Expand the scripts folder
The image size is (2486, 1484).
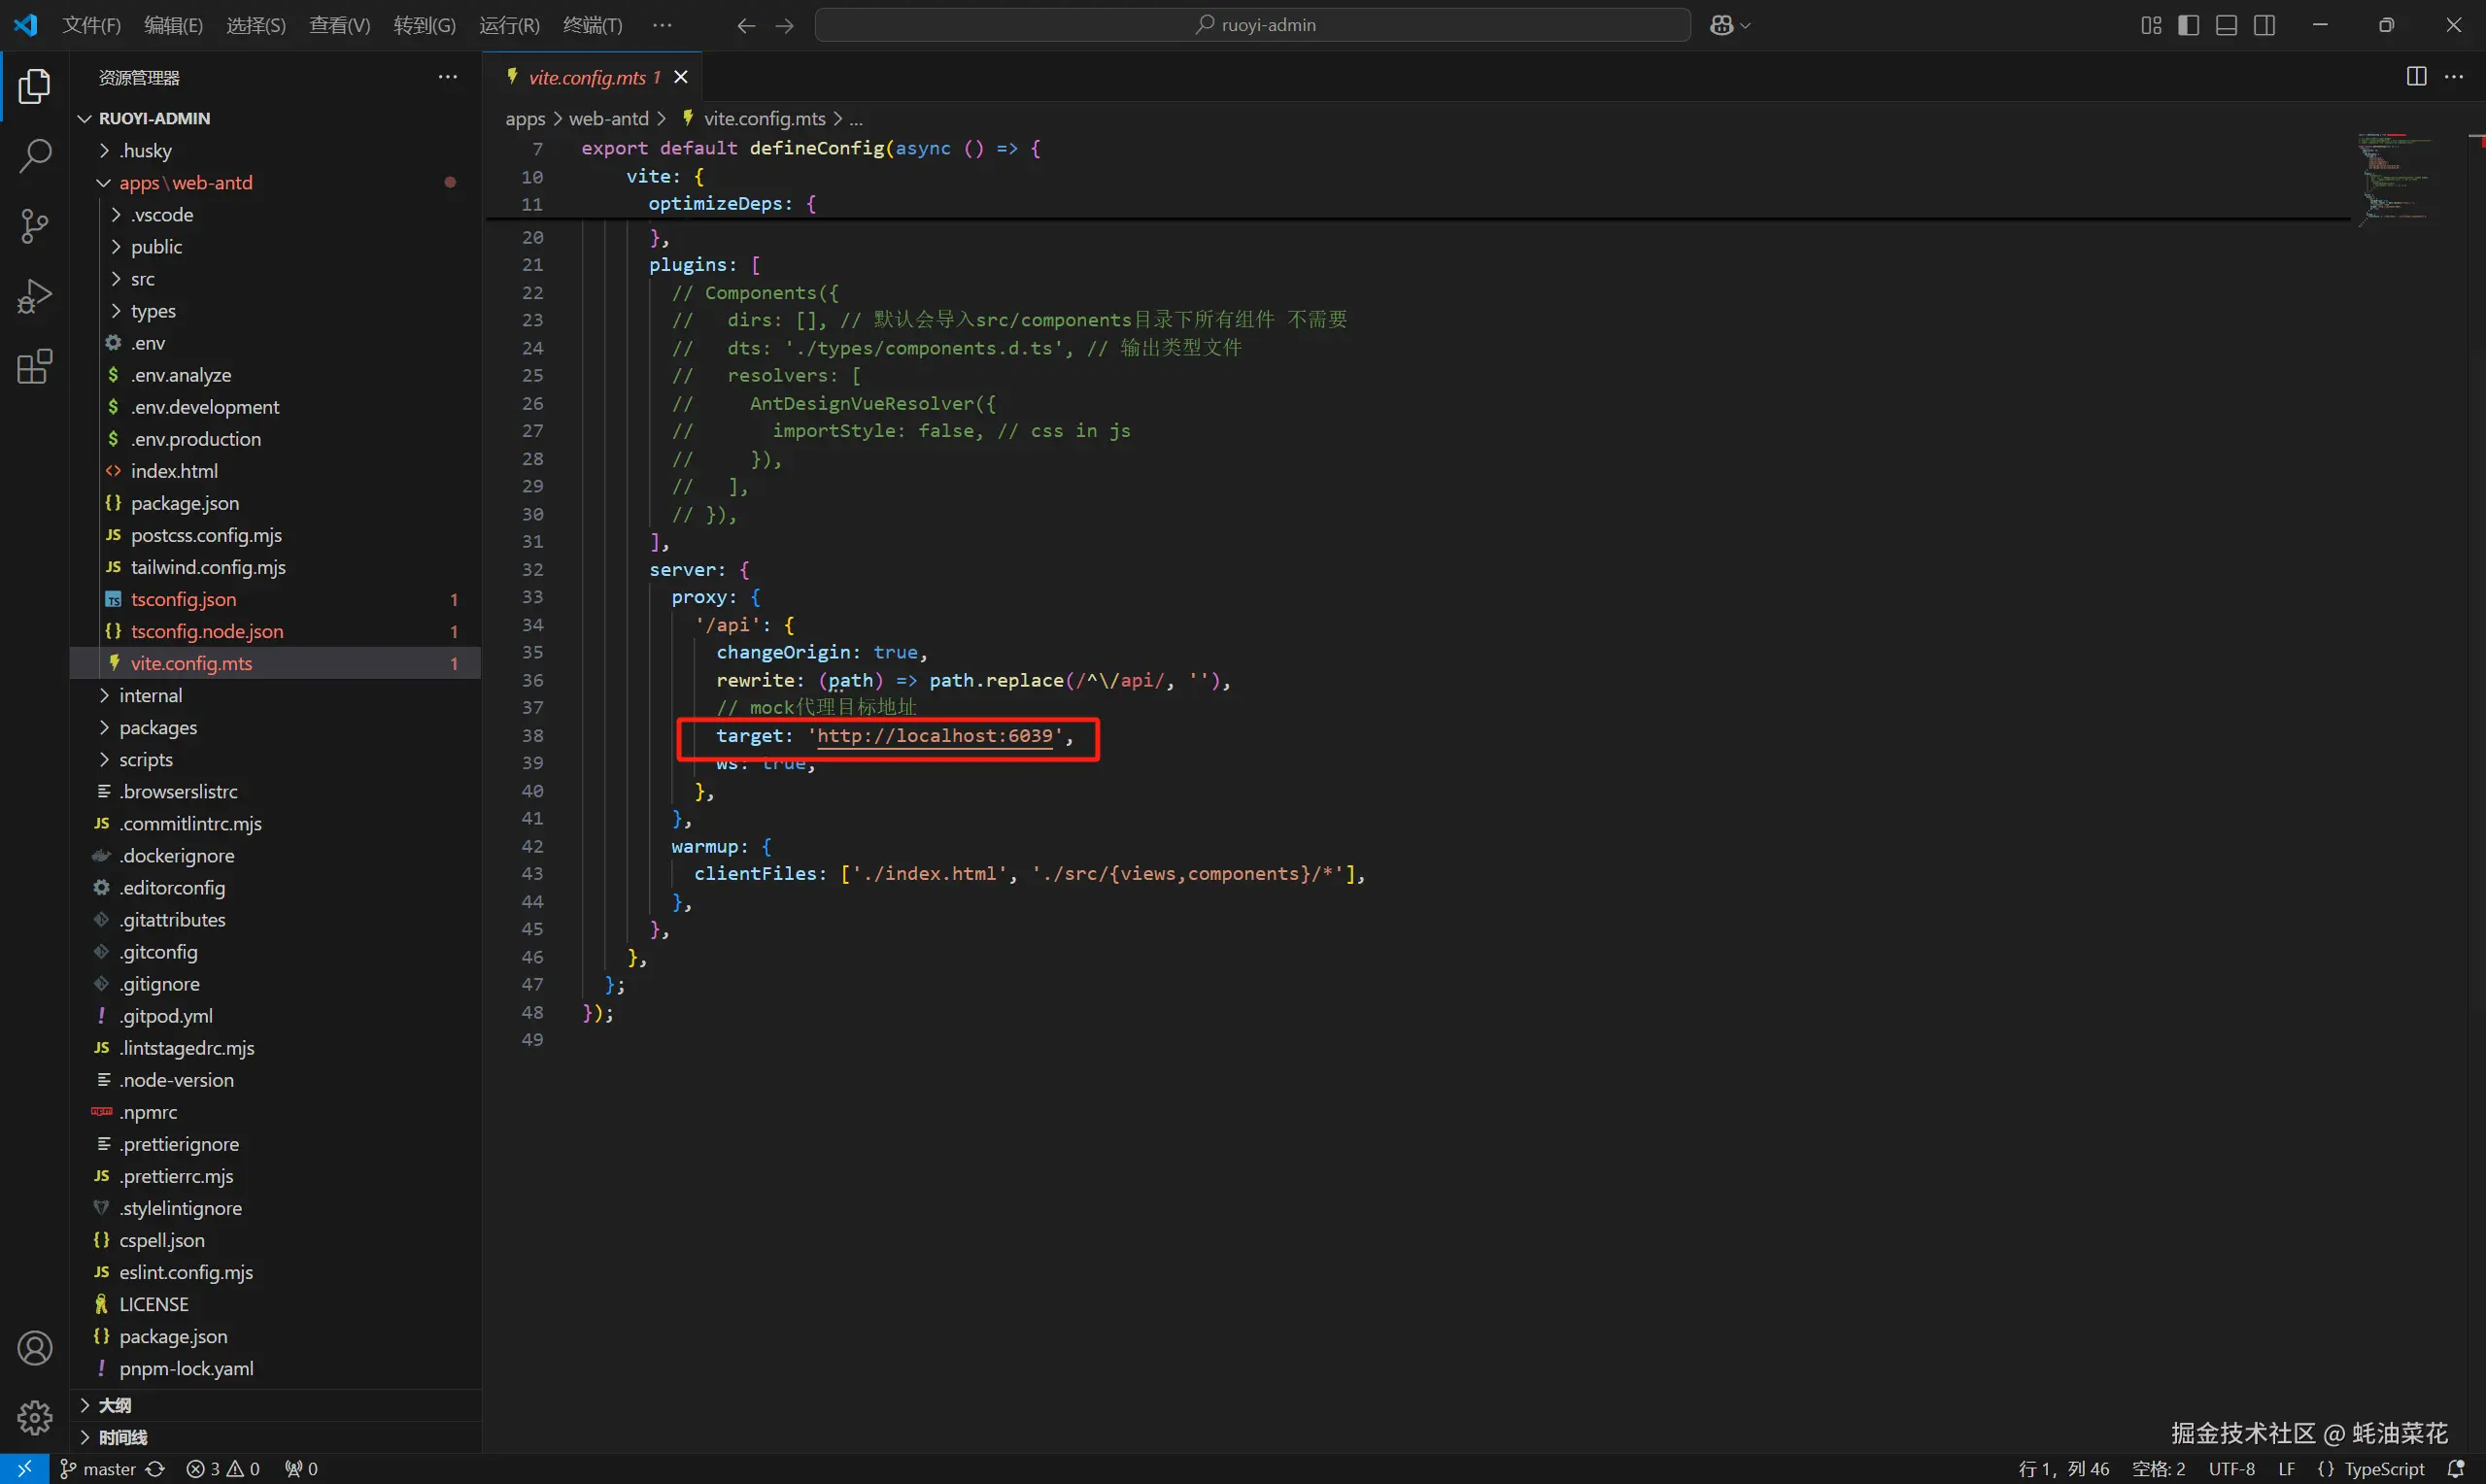(275, 759)
